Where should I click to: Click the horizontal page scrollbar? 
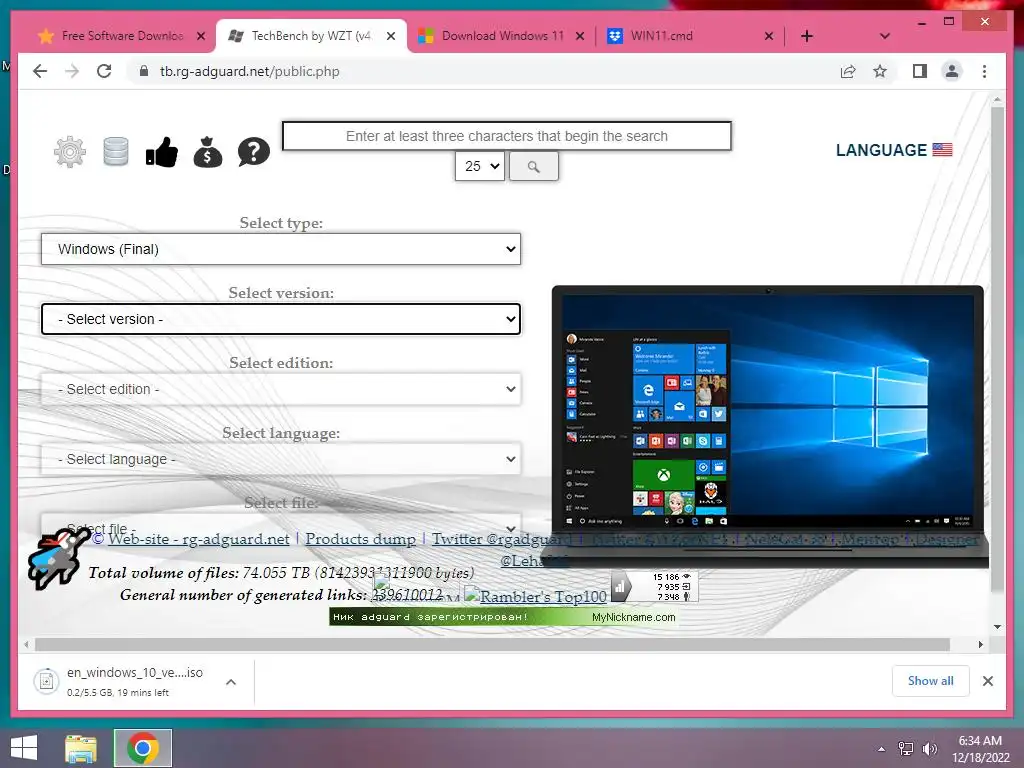(492, 645)
